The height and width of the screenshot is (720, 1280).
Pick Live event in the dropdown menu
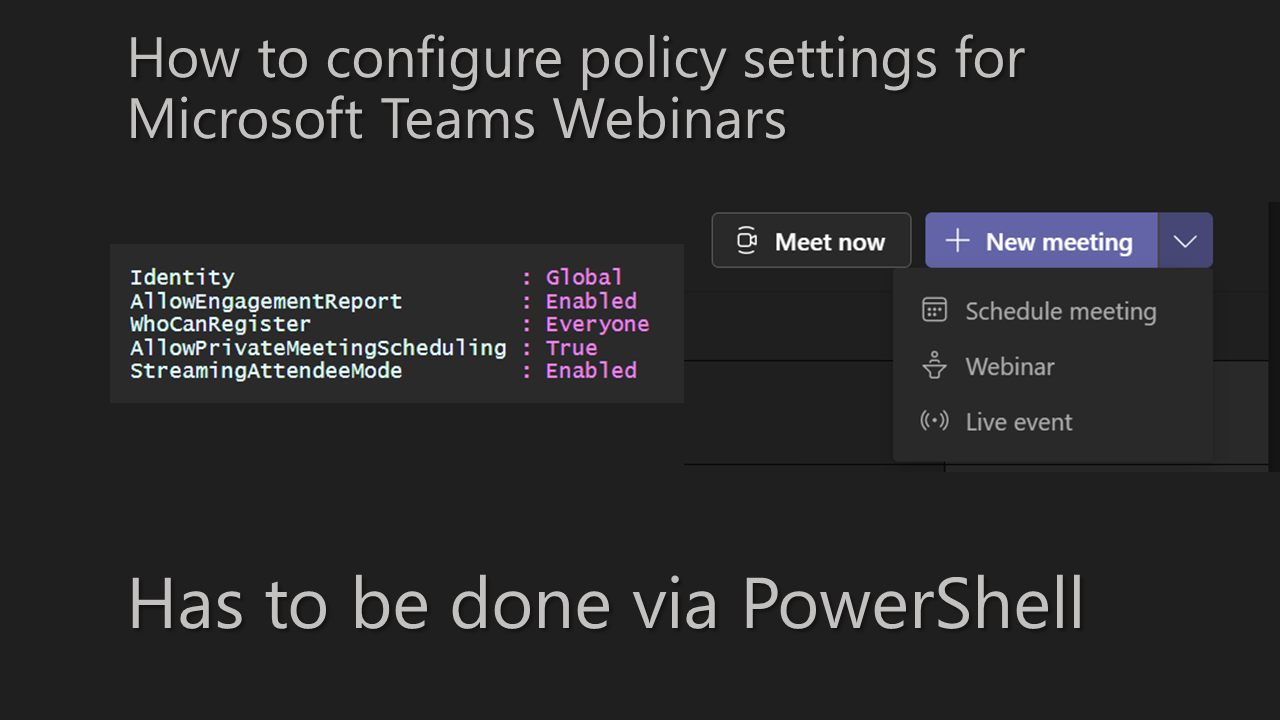[1019, 422]
